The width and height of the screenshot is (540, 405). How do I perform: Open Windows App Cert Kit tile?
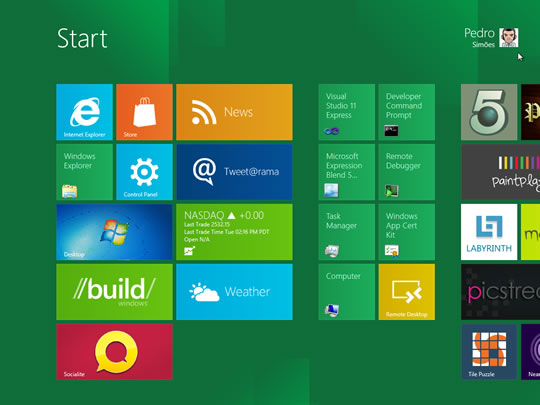pos(407,232)
